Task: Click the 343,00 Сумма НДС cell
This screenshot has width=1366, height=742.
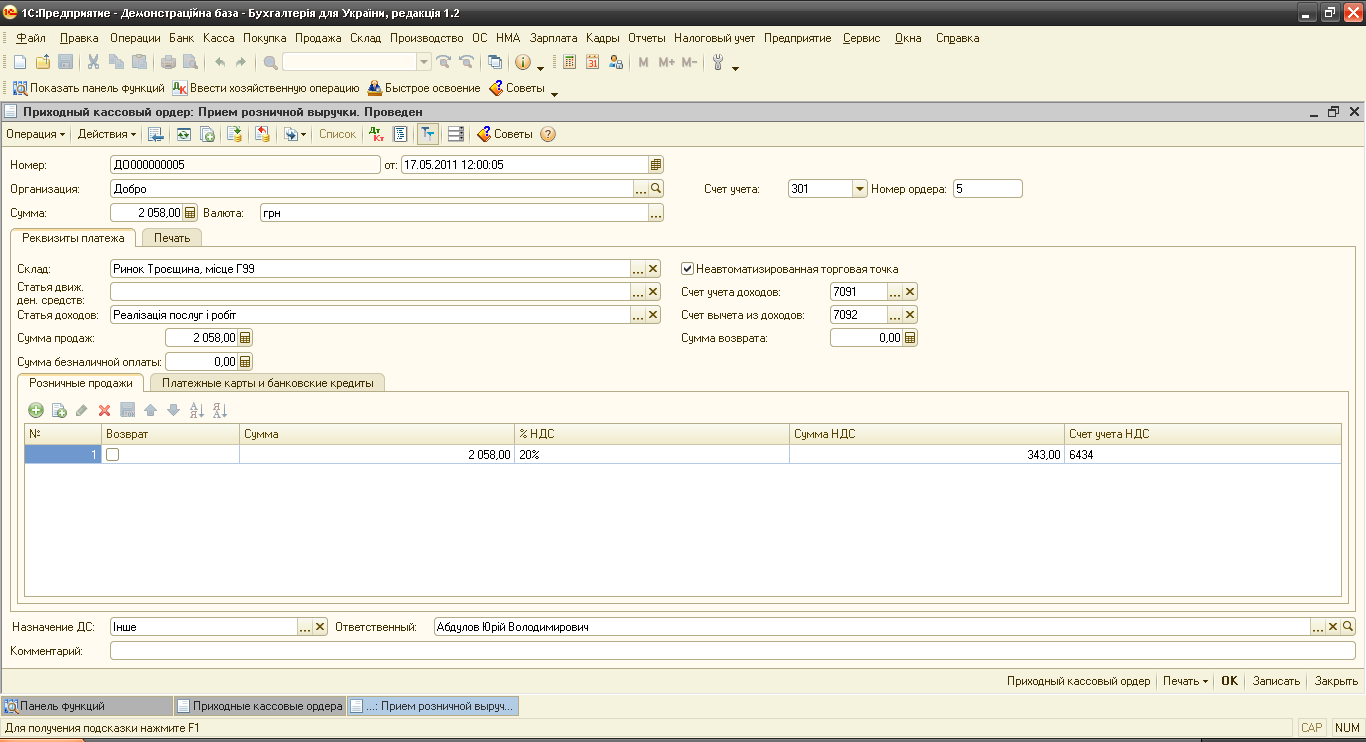Action: (927, 455)
